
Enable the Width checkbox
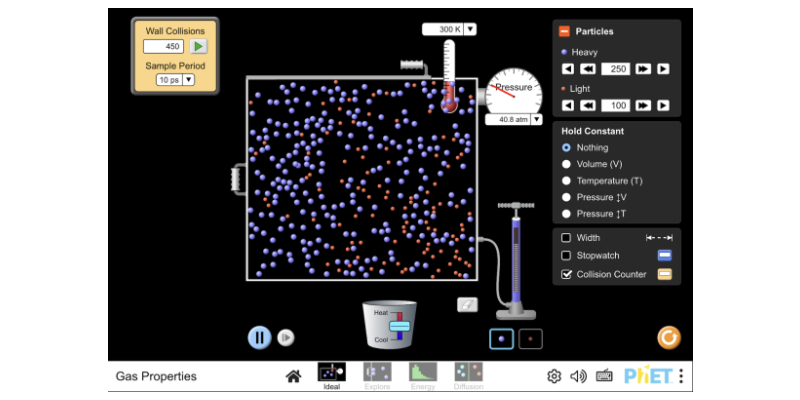[x=567, y=238]
